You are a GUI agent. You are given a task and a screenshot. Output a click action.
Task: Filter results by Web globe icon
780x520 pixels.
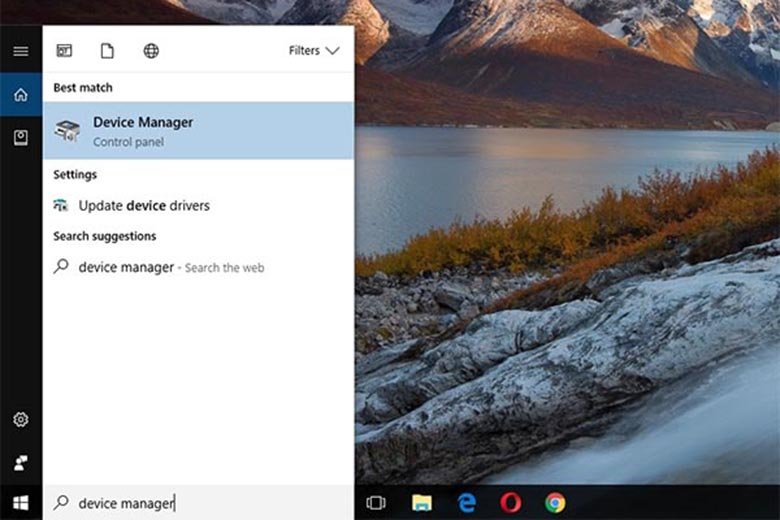pyautogui.click(x=151, y=51)
